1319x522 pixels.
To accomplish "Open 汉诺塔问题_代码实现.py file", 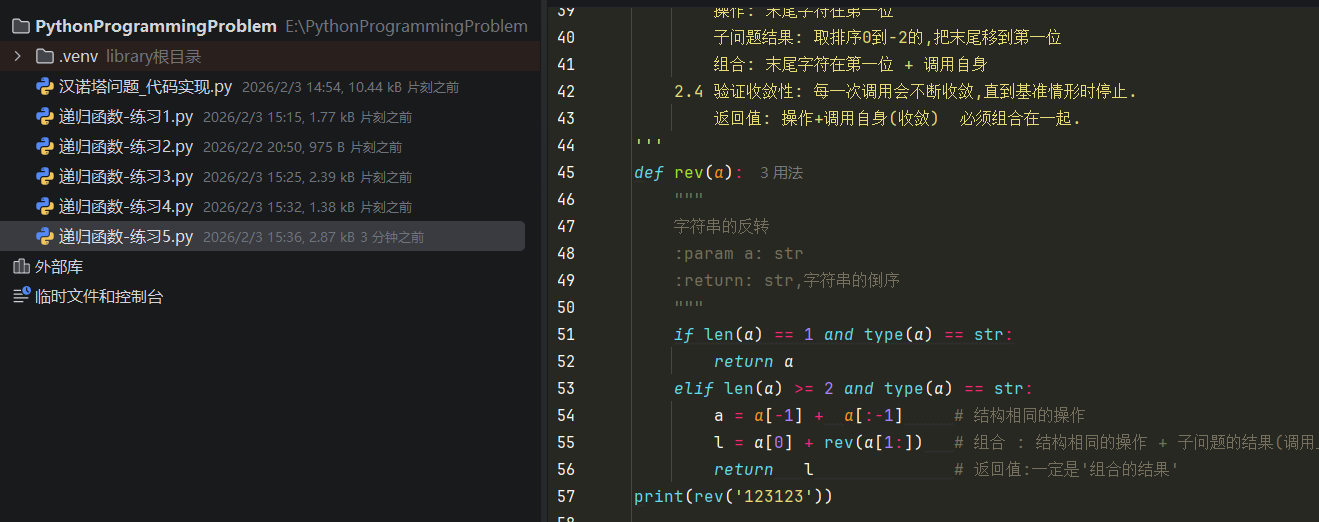I will [x=145, y=87].
